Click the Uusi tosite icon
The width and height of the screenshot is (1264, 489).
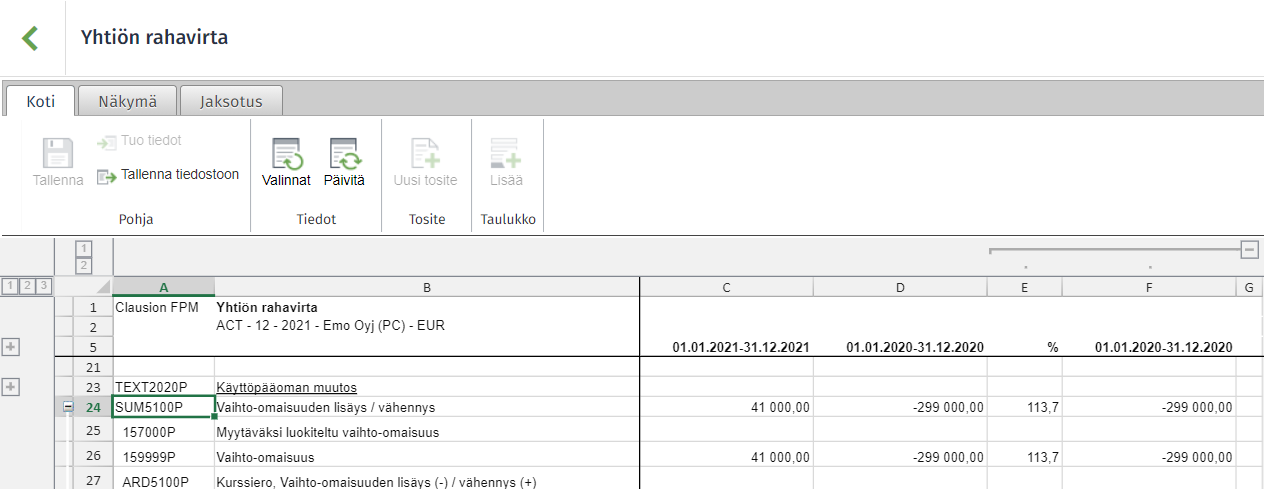(x=425, y=154)
